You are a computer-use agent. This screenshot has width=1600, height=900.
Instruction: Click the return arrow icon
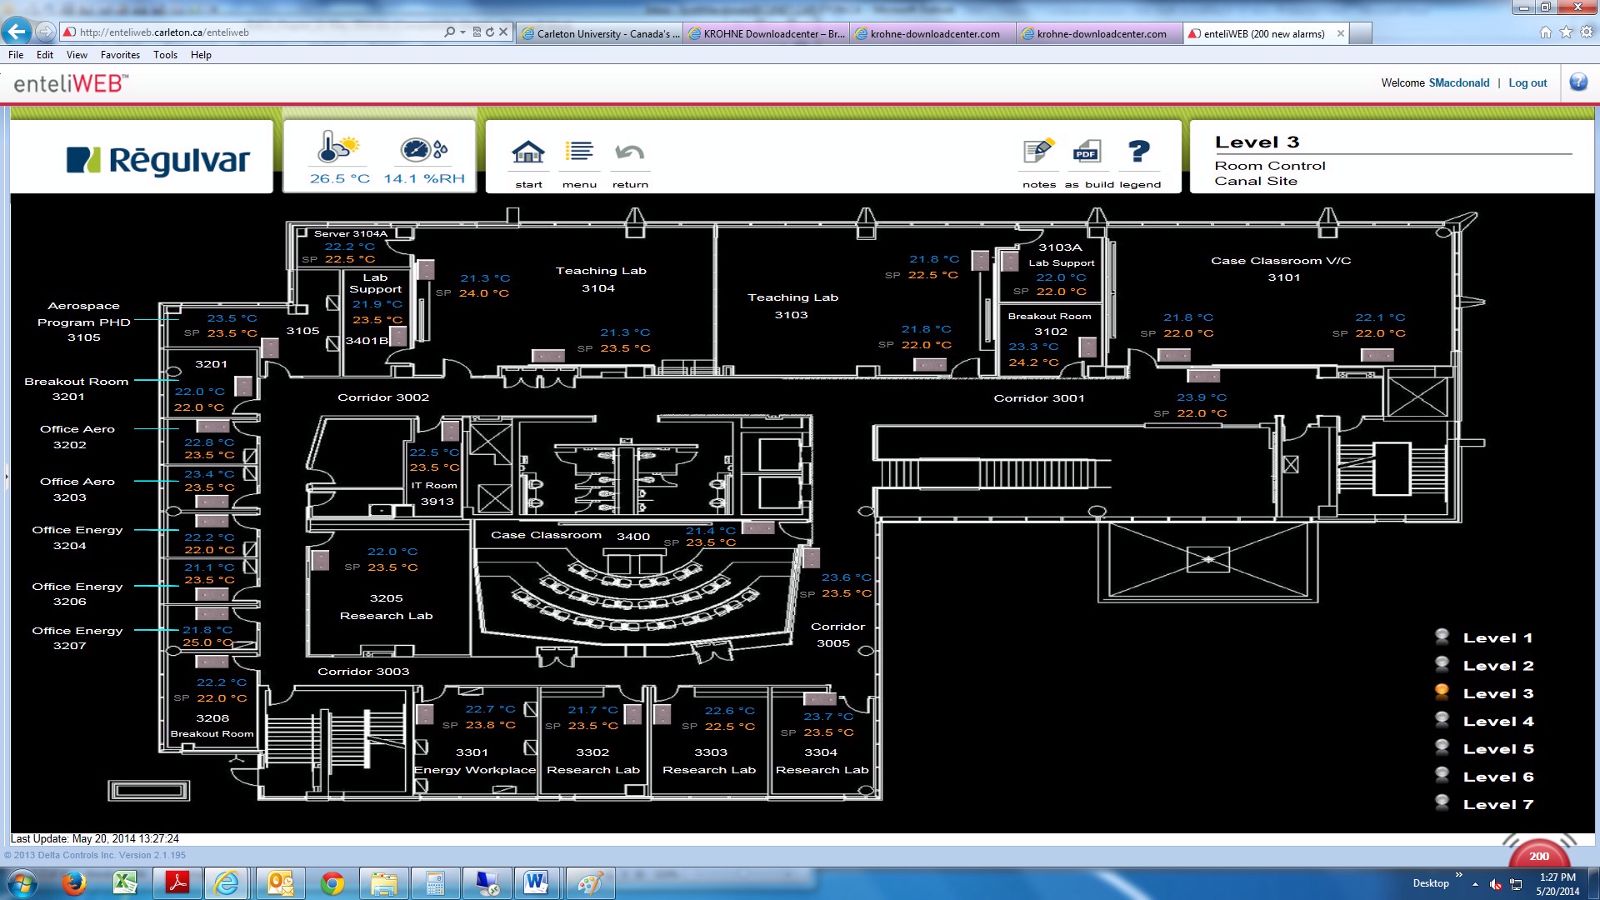[x=630, y=152]
